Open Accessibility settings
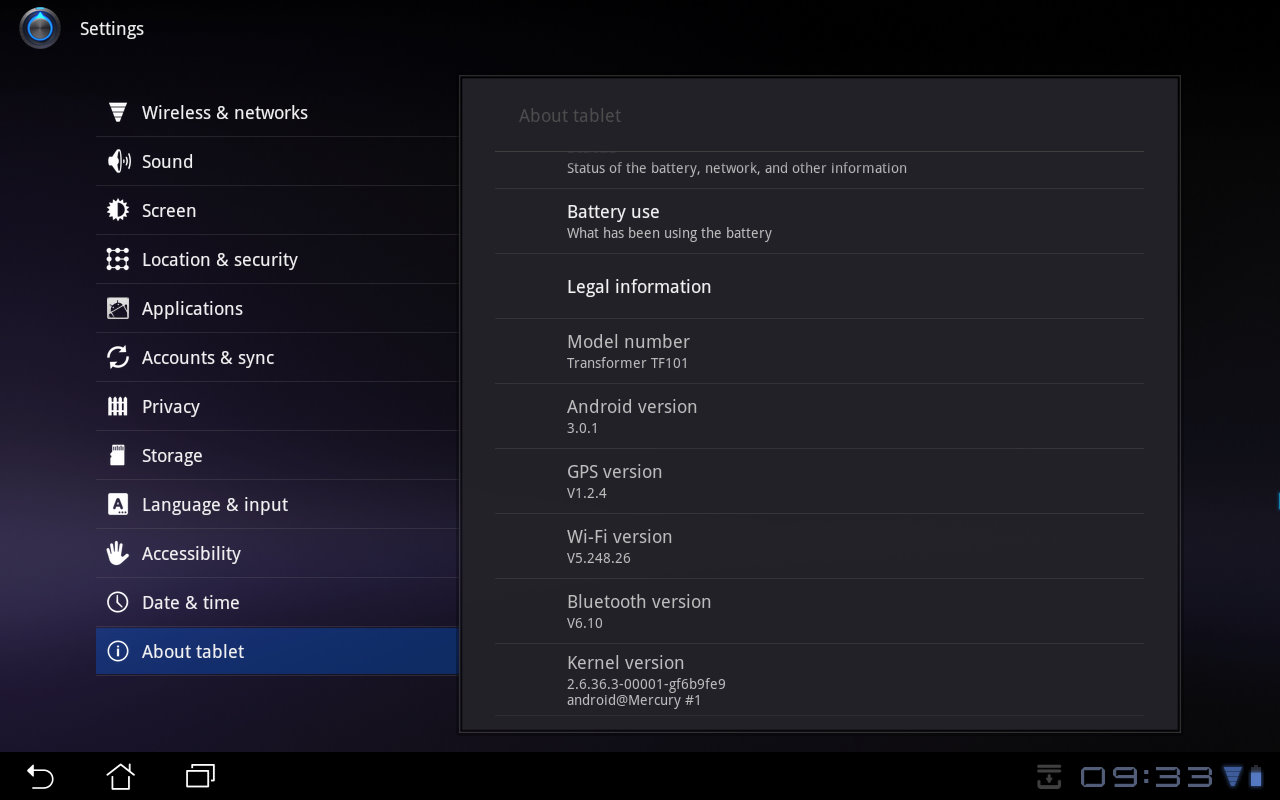Viewport: 1280px width, 800px height. click(x=277, y=553)
